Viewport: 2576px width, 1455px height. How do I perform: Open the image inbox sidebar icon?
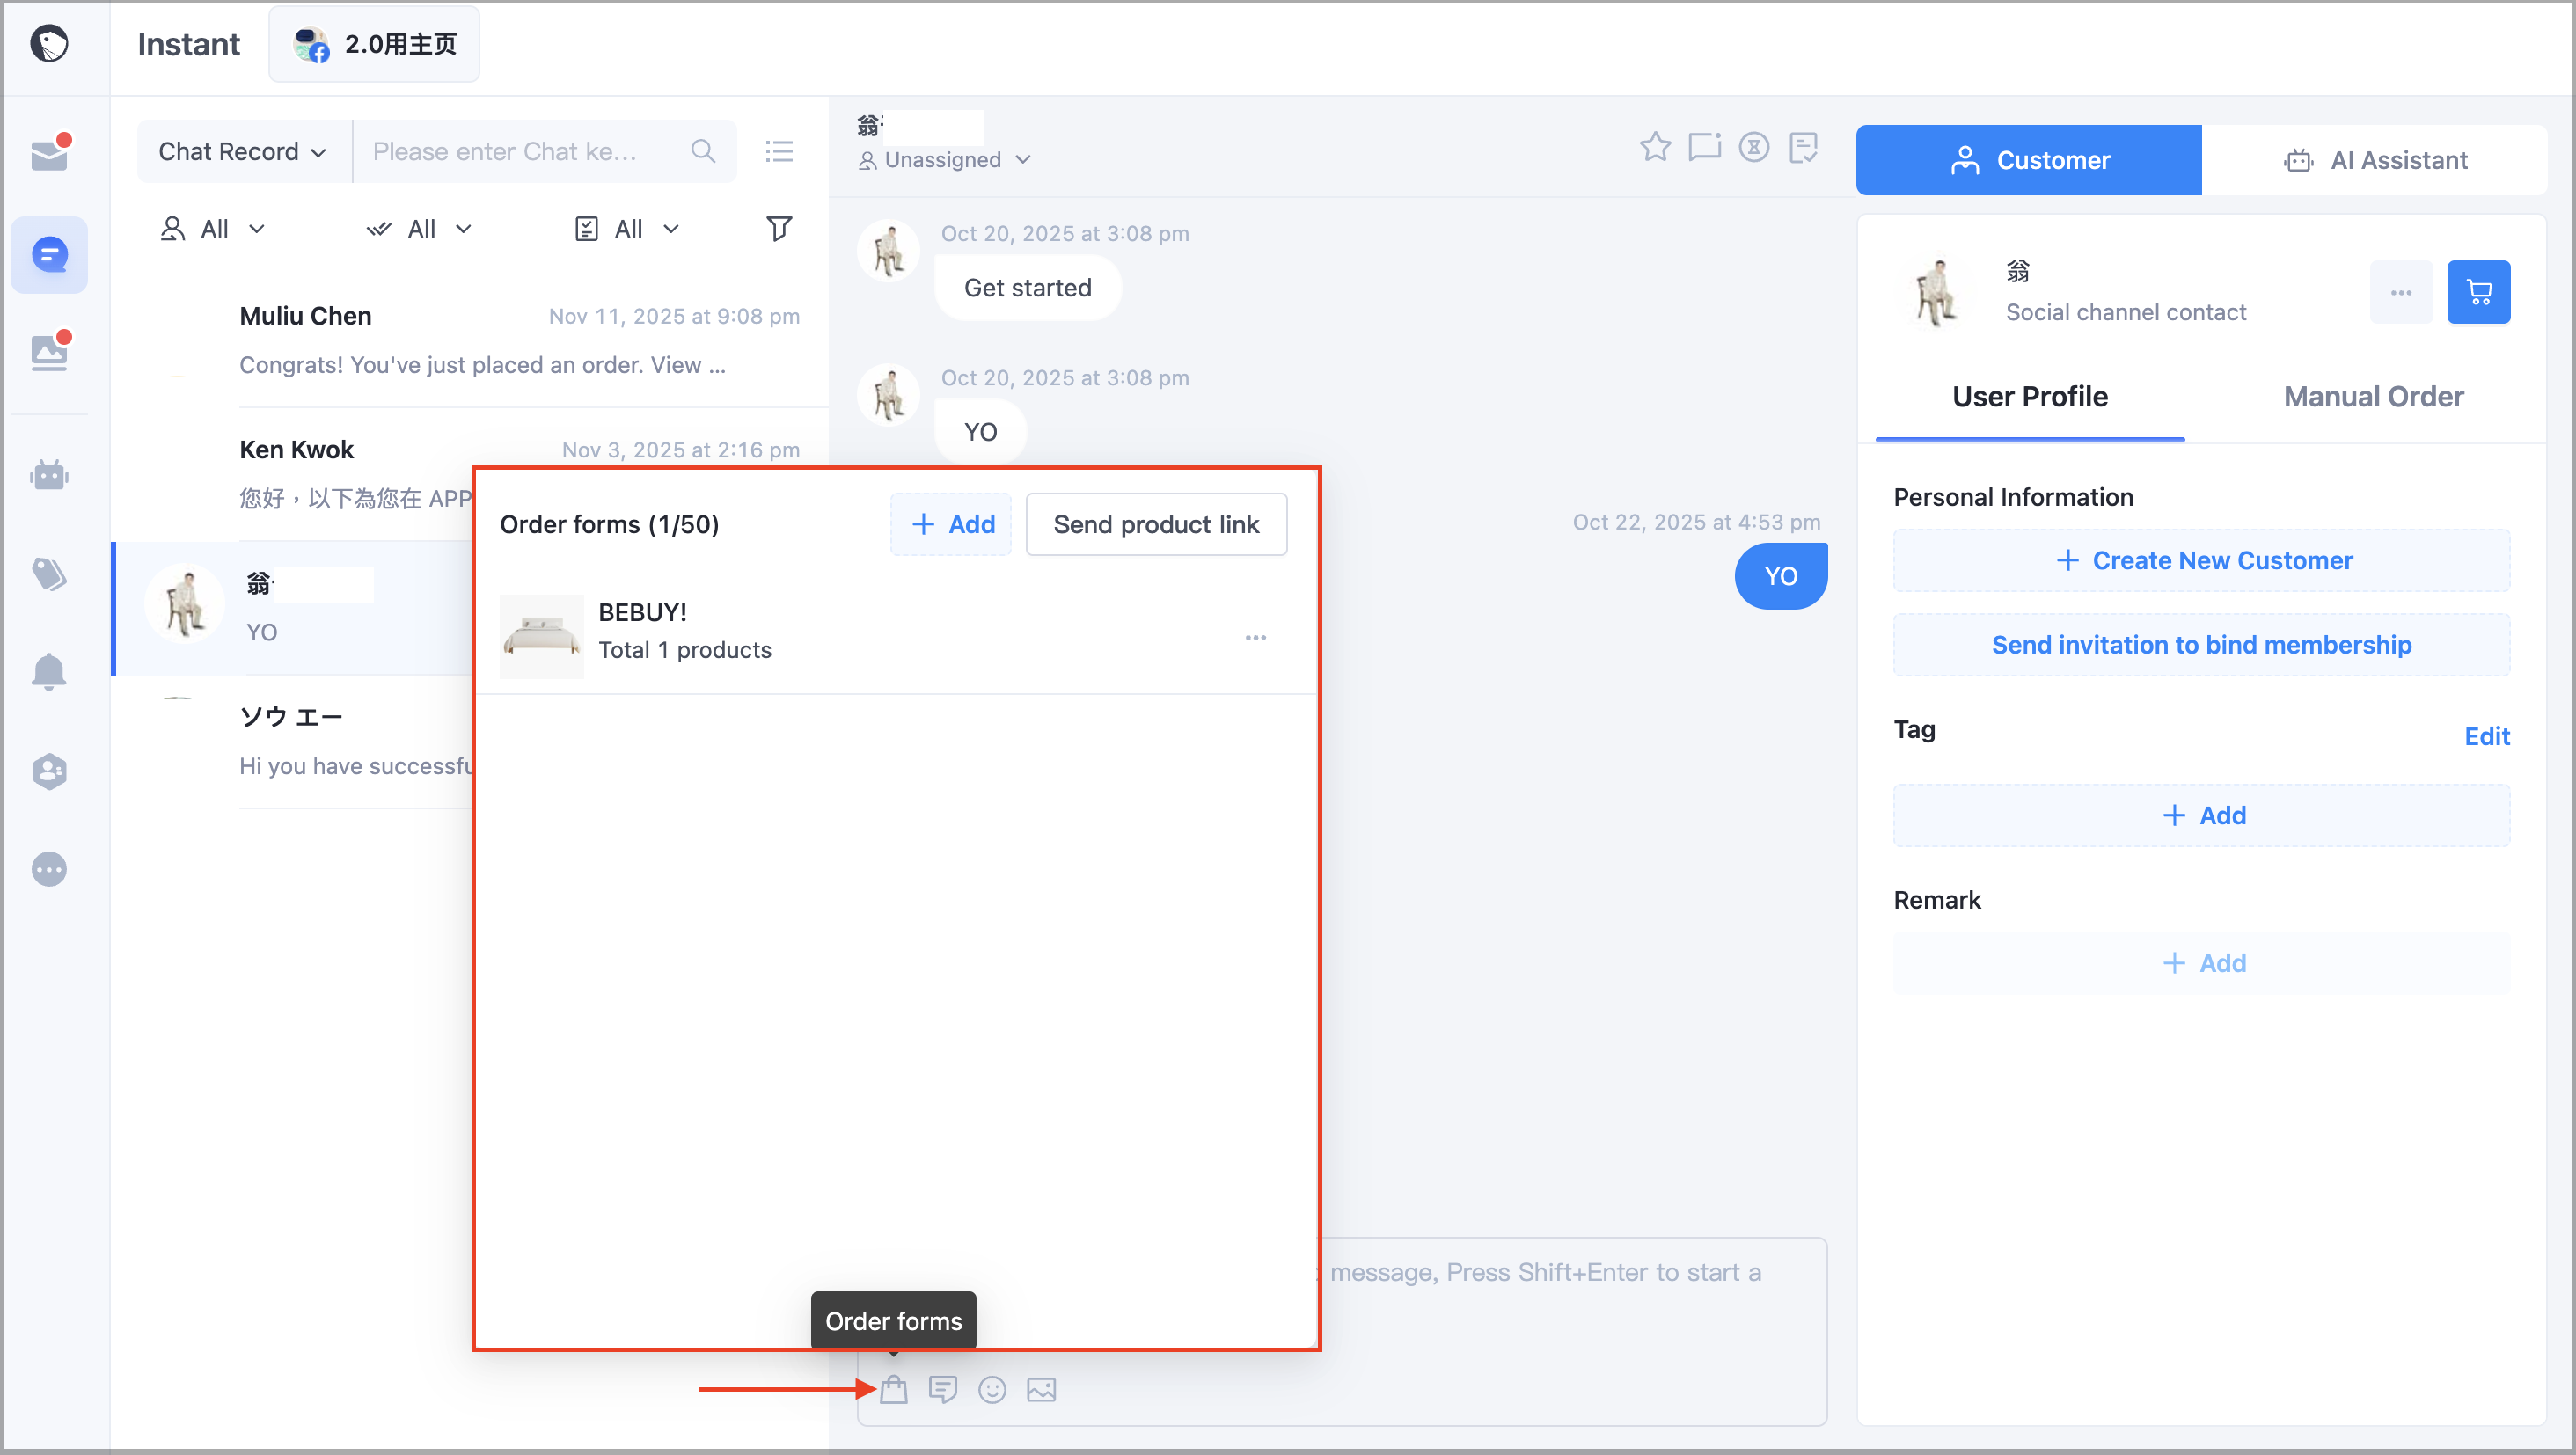point(49,352)
